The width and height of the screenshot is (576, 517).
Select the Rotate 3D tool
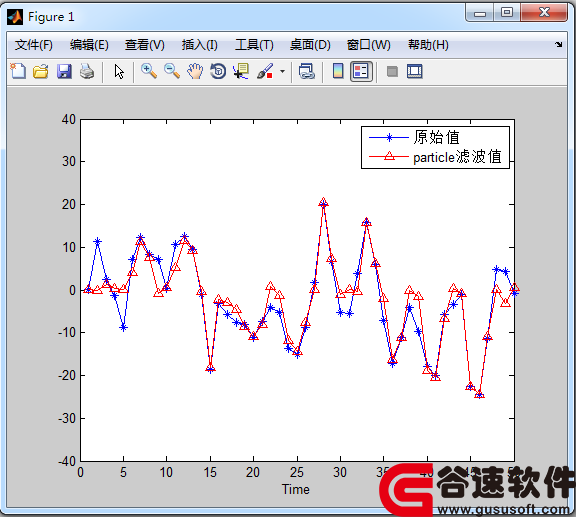pos(218,71)
